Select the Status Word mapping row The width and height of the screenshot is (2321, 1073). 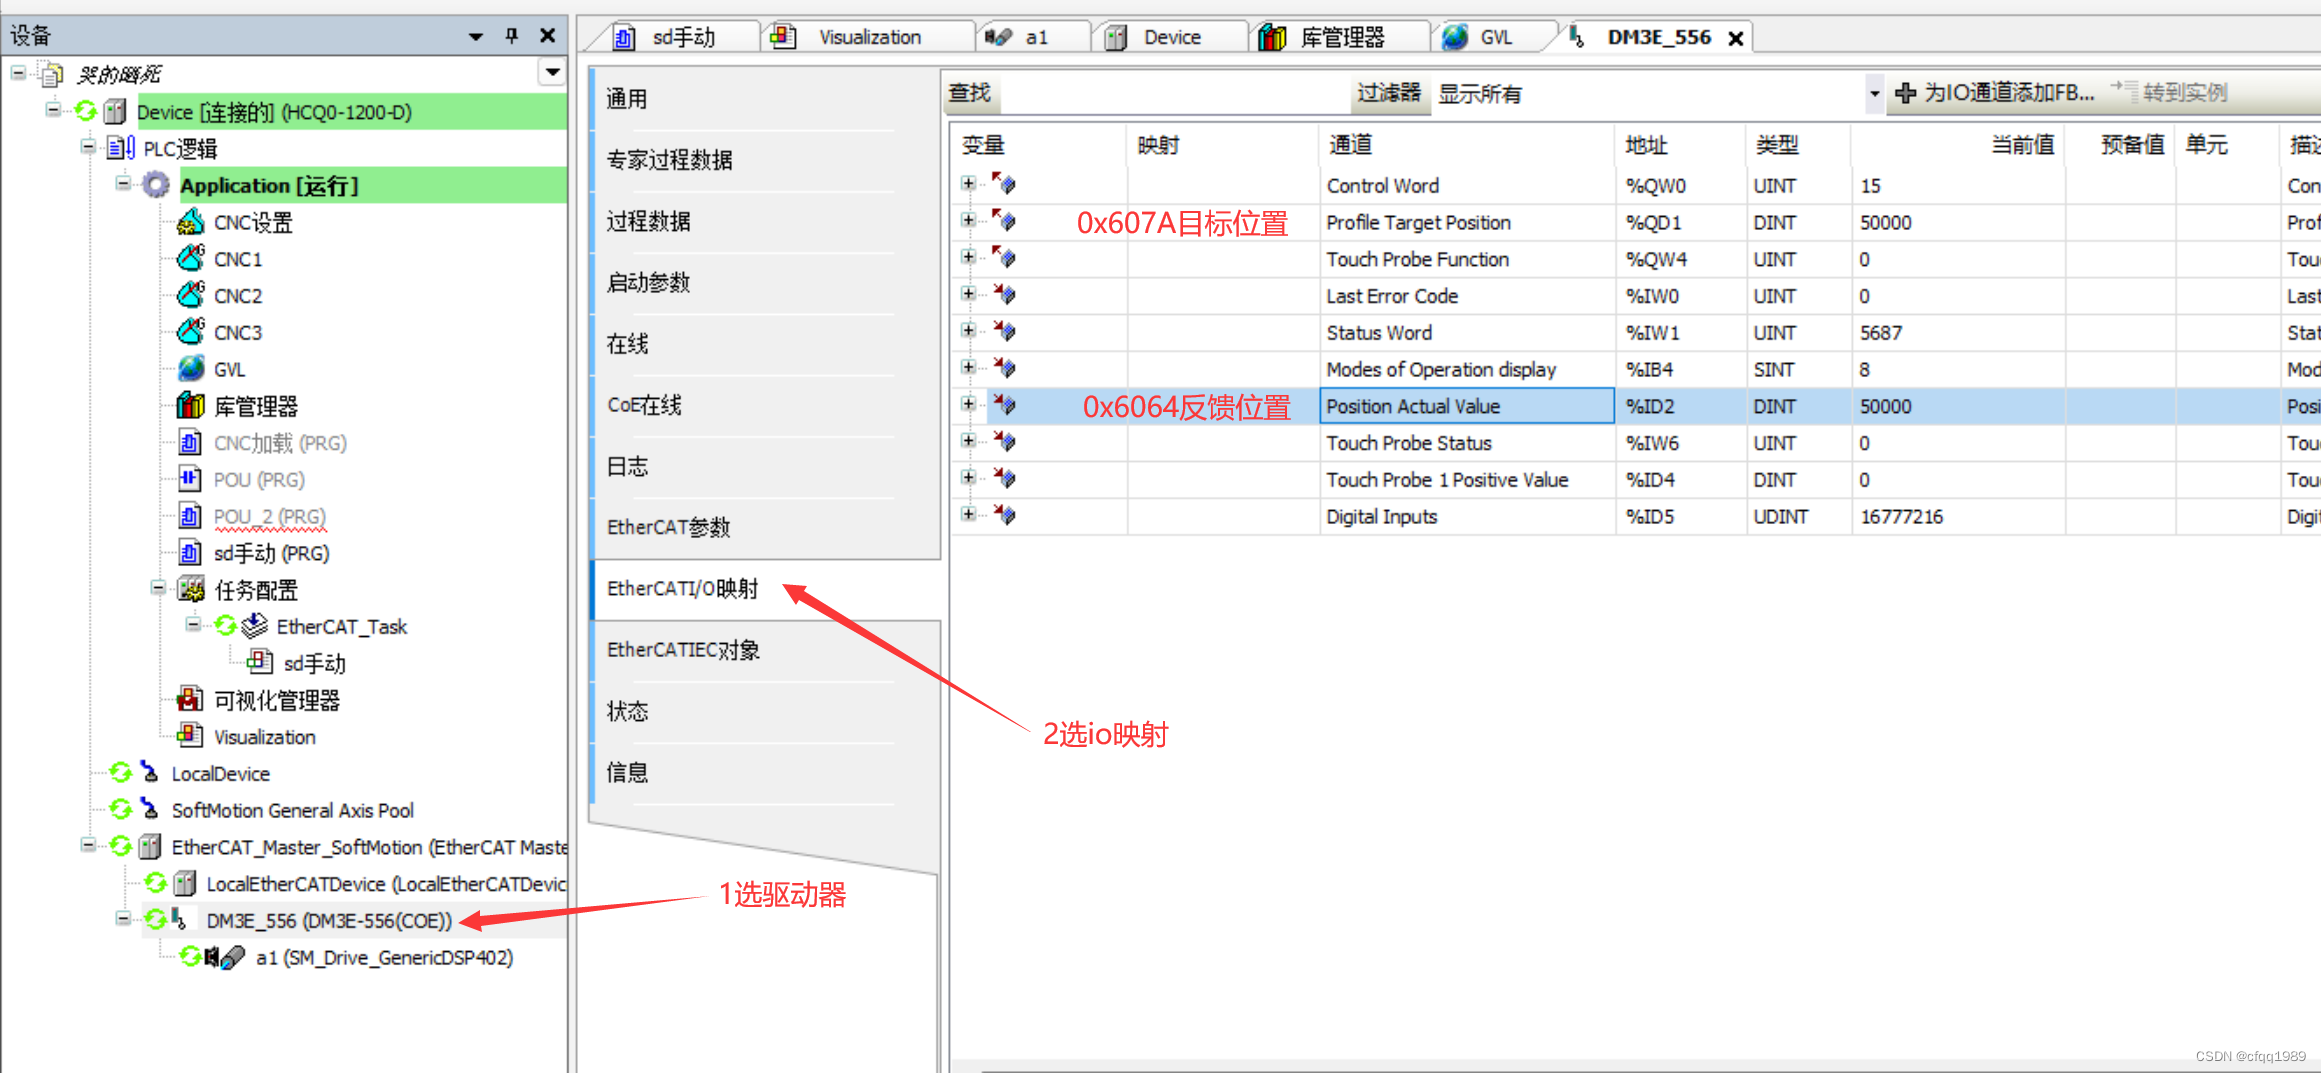point(1379,332)
